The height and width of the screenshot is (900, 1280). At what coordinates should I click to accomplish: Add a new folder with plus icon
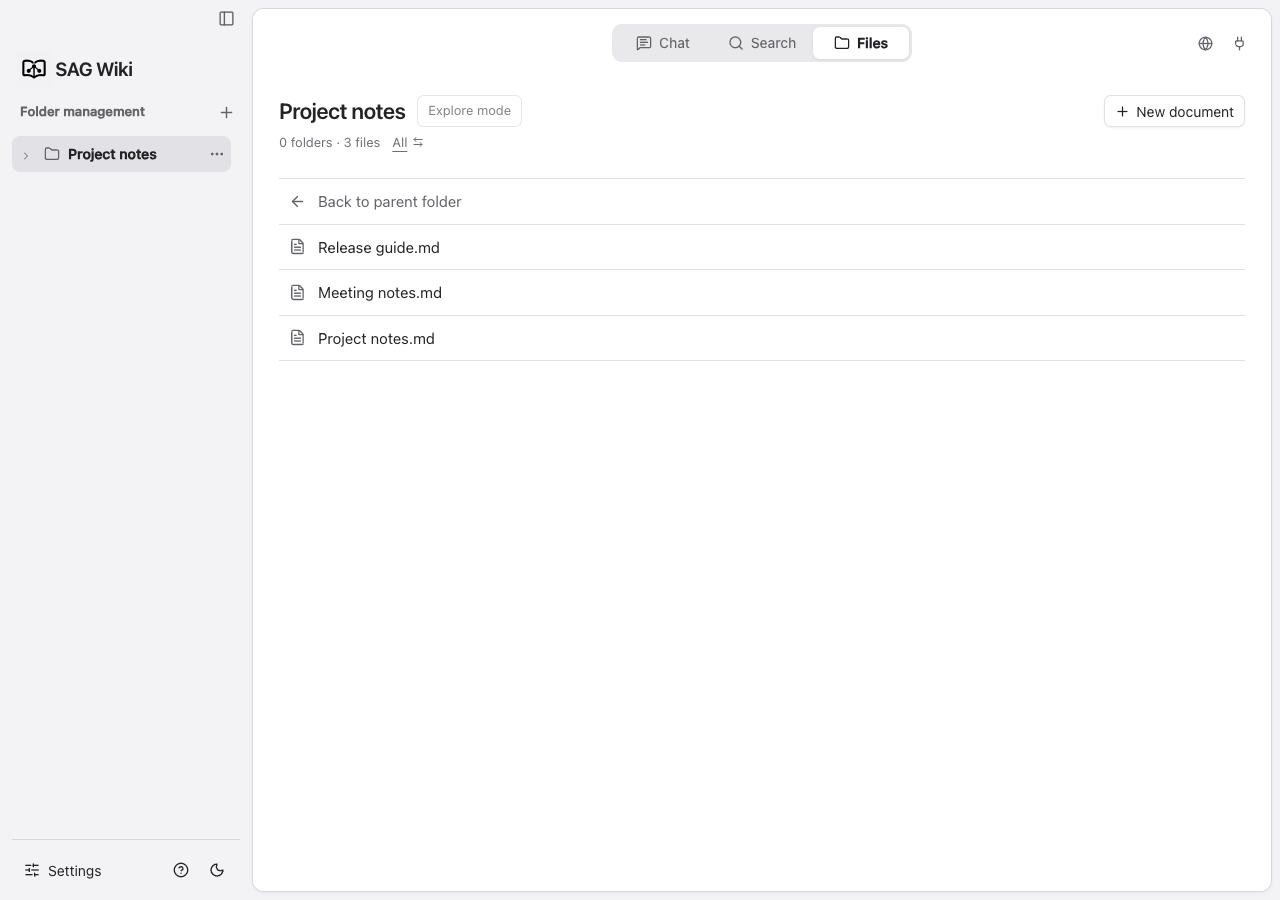(226, 112)
